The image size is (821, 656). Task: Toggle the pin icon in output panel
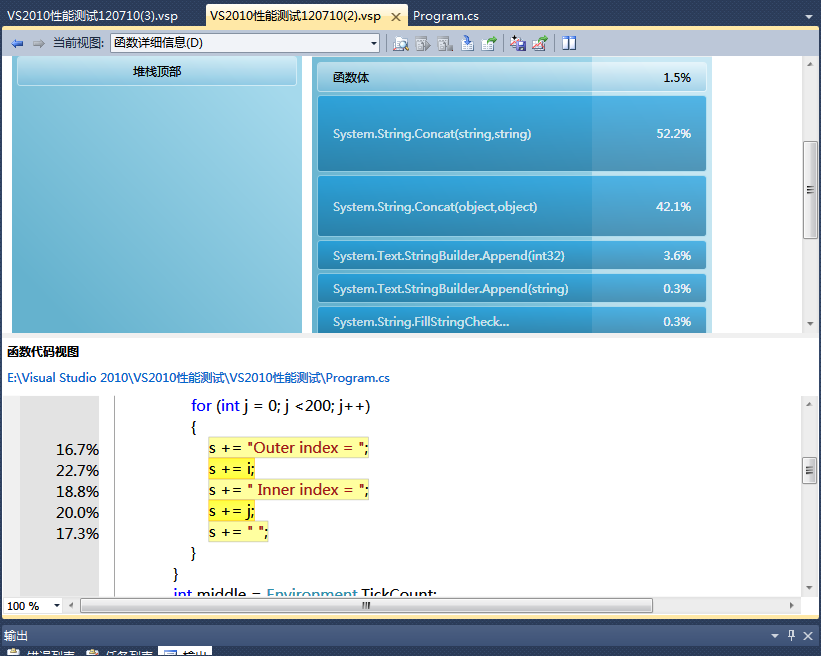pos(791,636)
